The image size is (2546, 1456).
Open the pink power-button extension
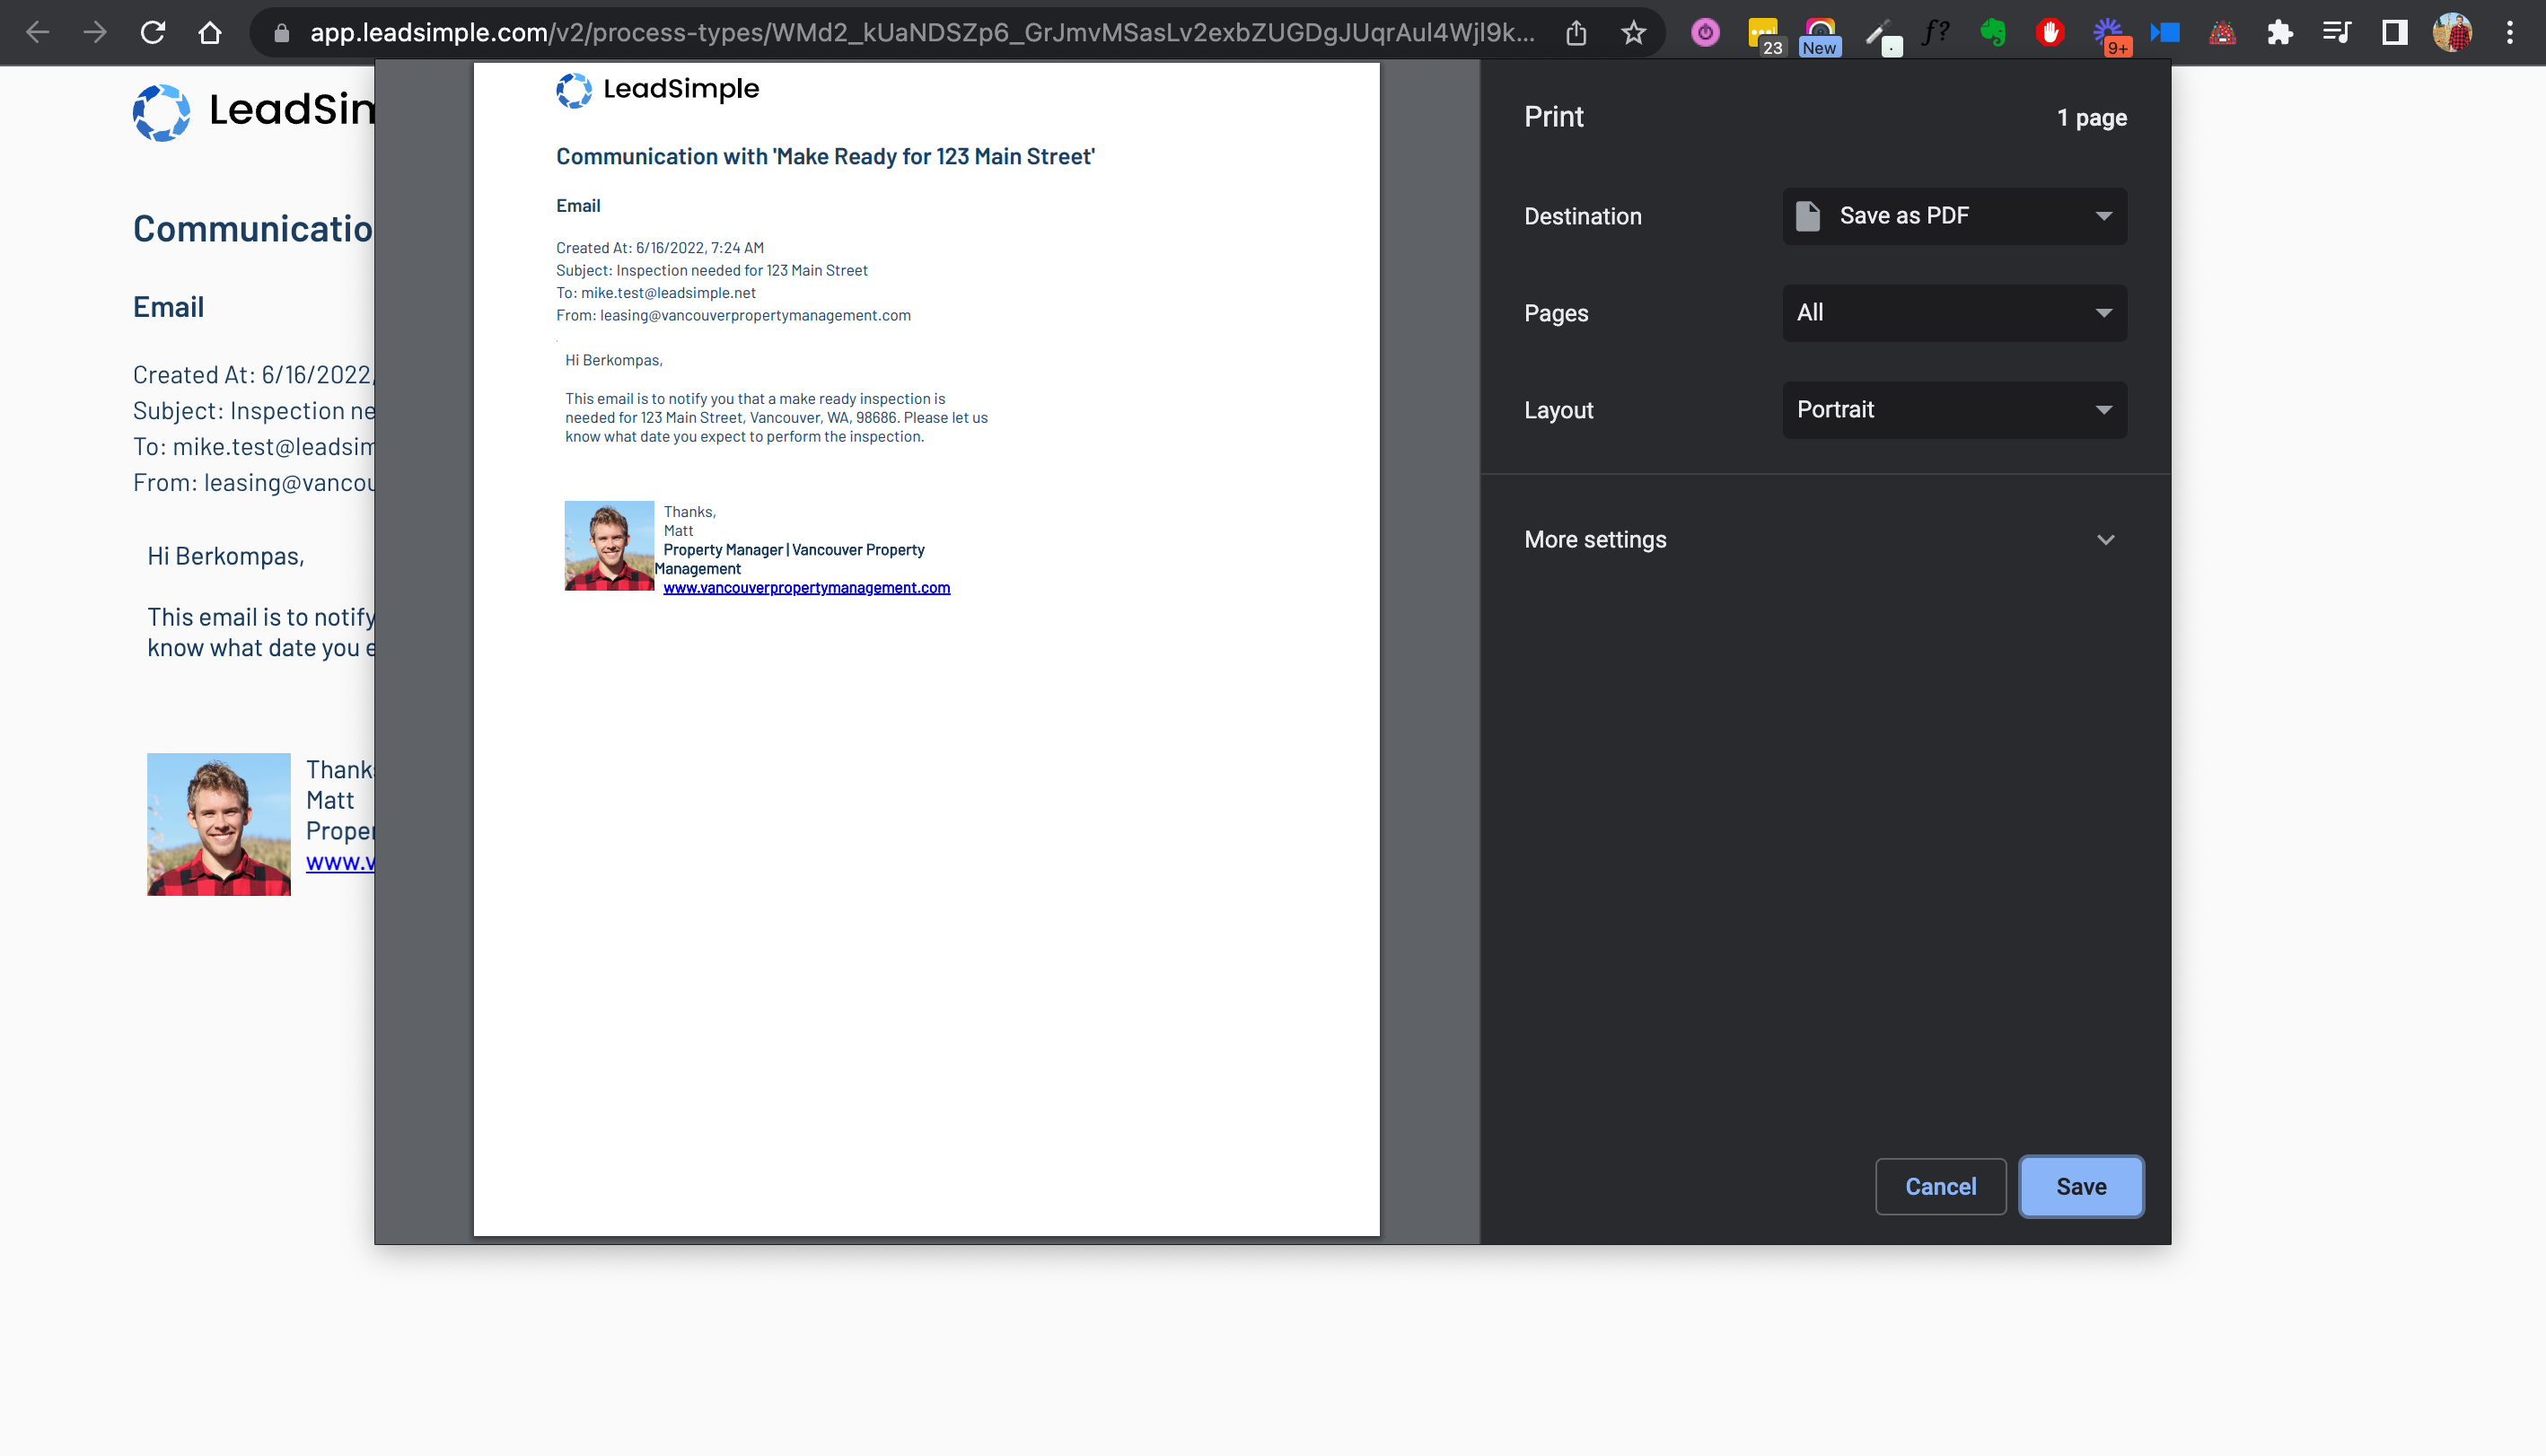coord(1706,33)
